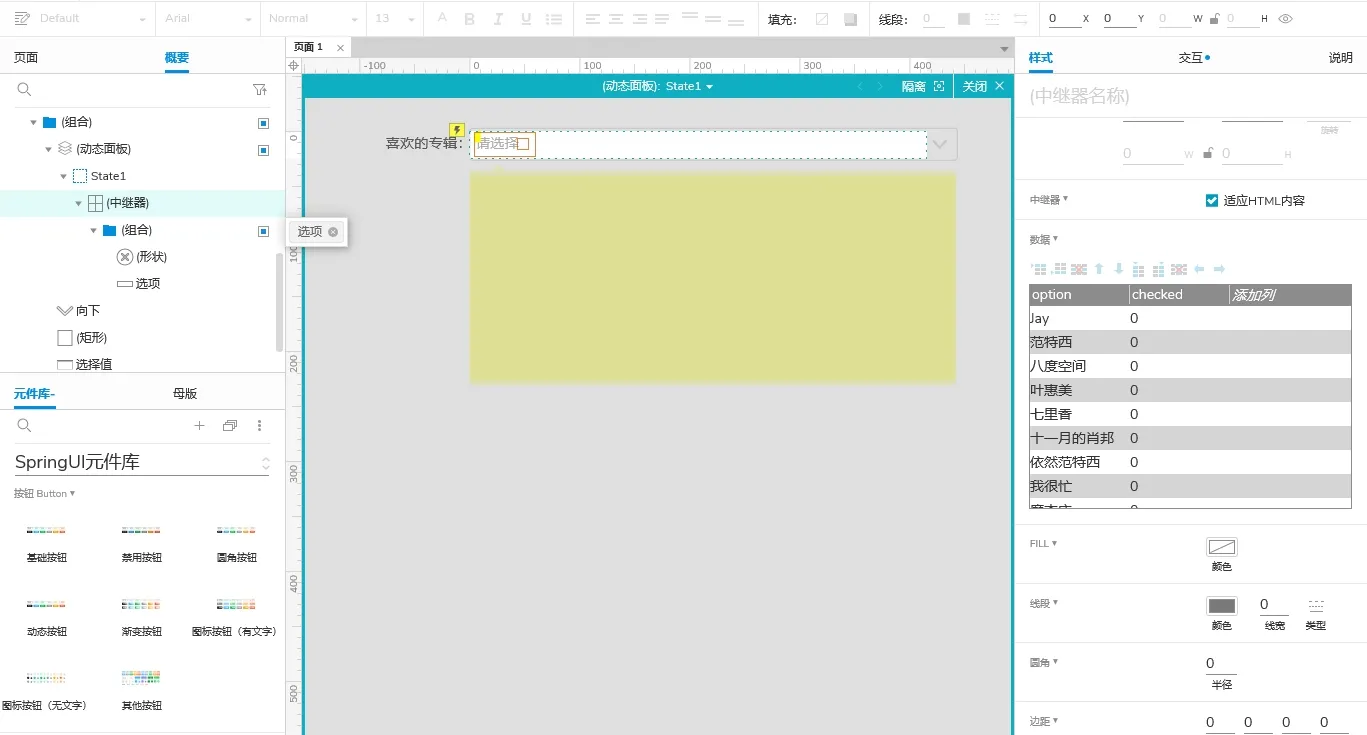Viewport: 1367px width, 735px height.
Task: Collapse the top (组合) tree node
Action: point(33,122)
